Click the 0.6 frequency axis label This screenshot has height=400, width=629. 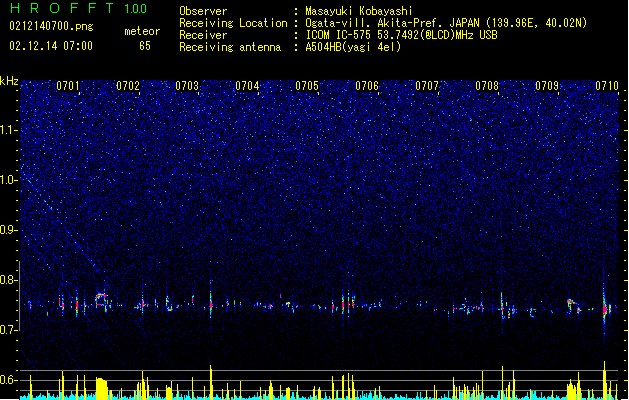pyautogui.click(x=9, y=380)
